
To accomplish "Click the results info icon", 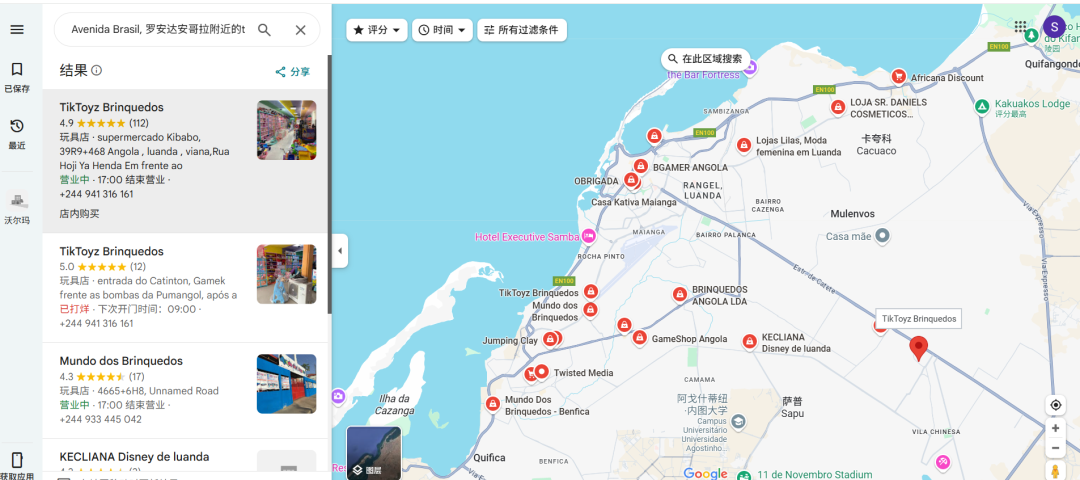I will [x=97, y=70].
